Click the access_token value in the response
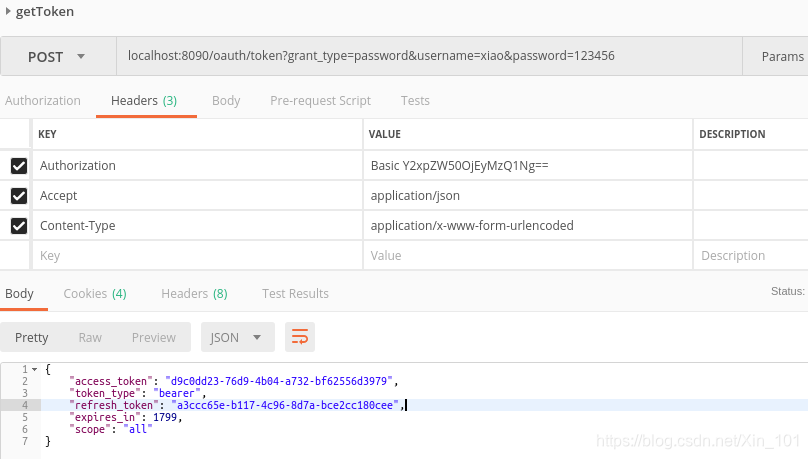The width and height of the screenshot is (808, 459). click(x=279, y=381)
